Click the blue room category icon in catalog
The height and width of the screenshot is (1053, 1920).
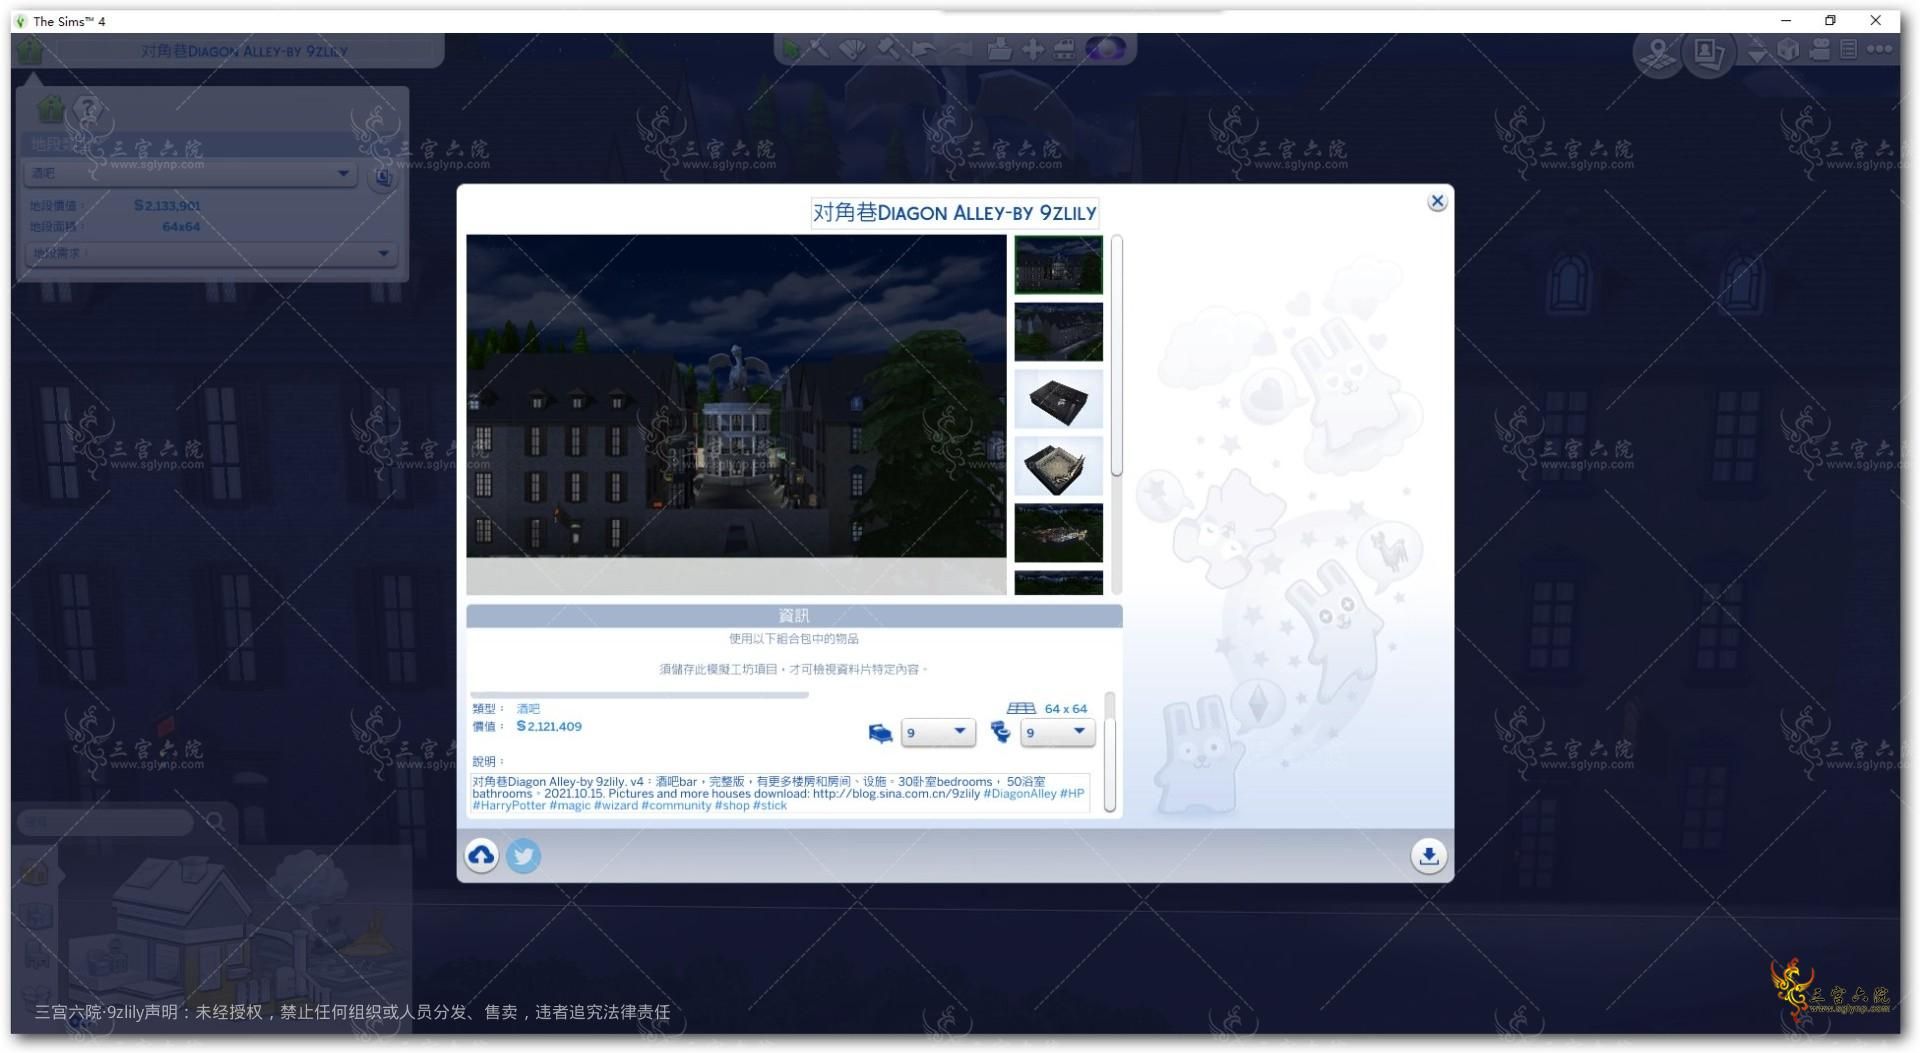(x=36, y=917)
